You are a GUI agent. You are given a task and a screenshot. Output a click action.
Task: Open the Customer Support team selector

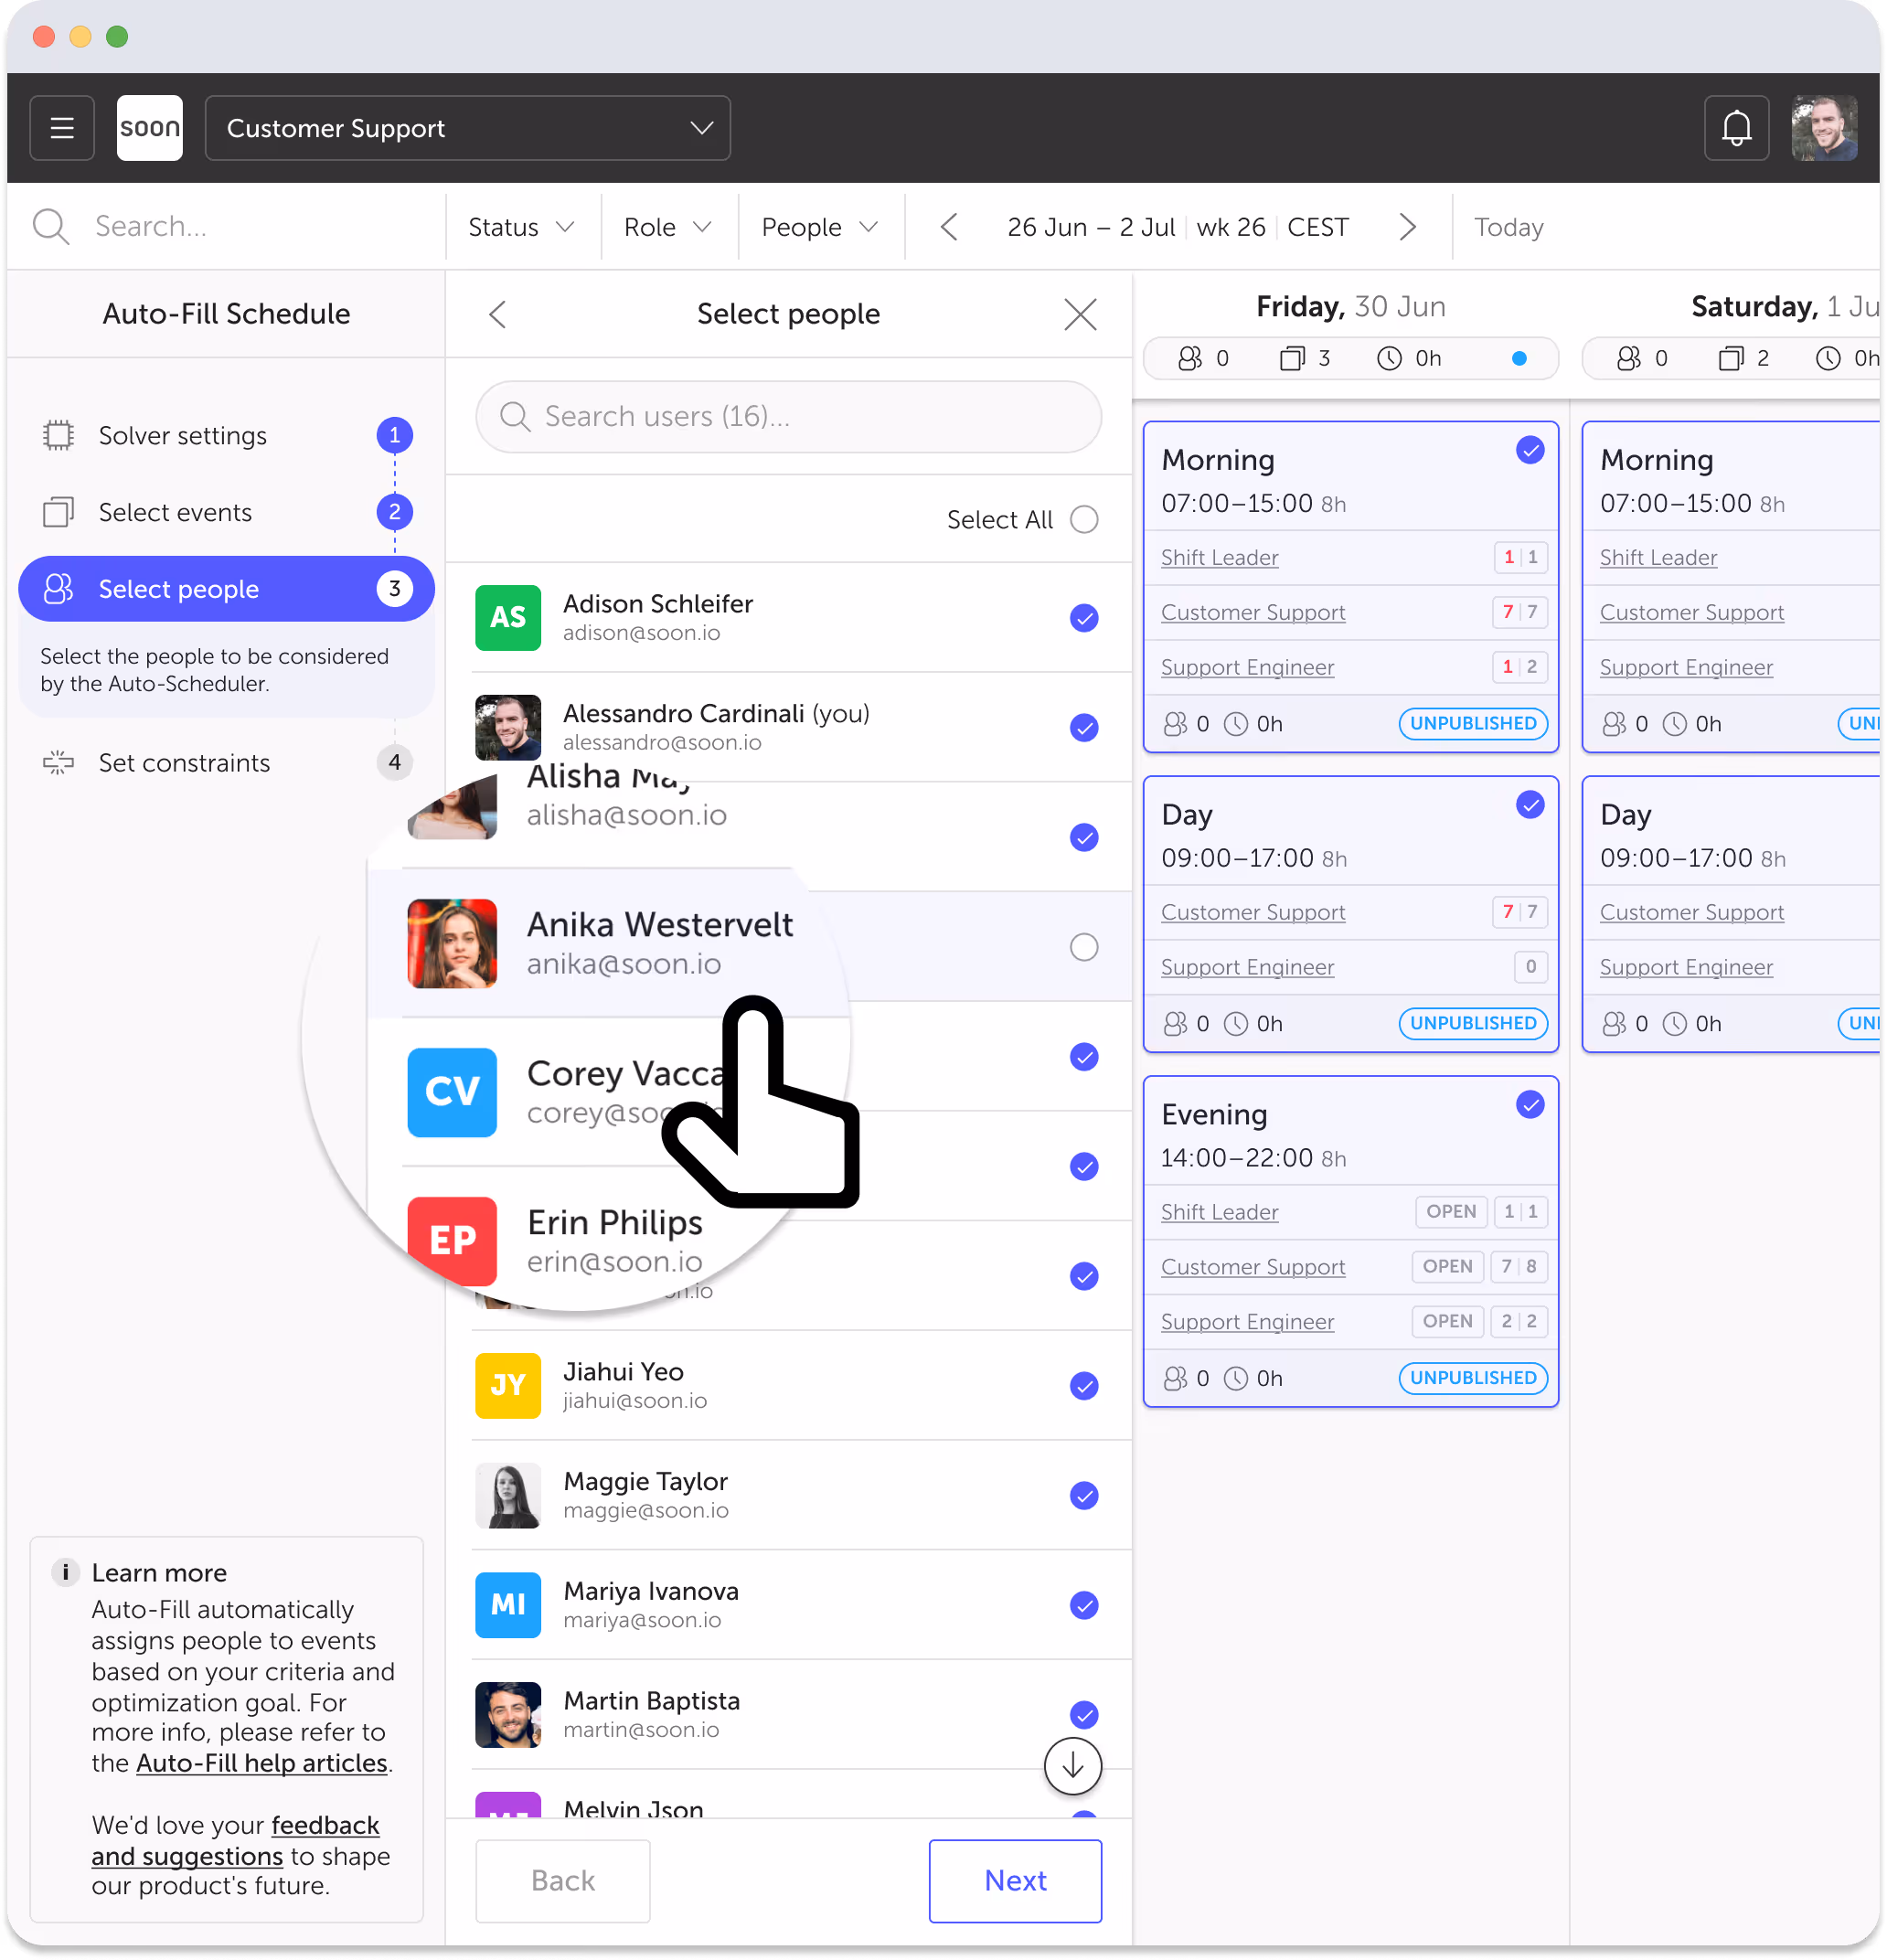(x=467, y=128)
